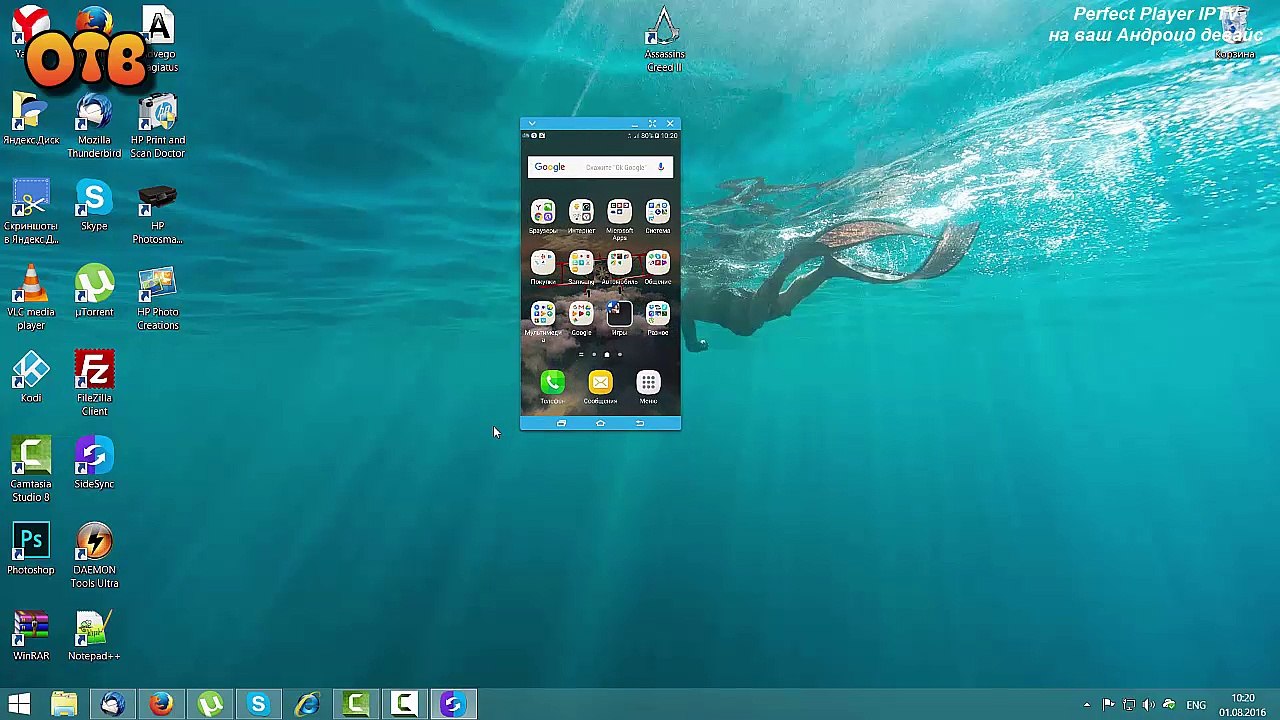Select the Camtasia Studio 8 desktop icon
The image size is (1280, 720).
31,469
